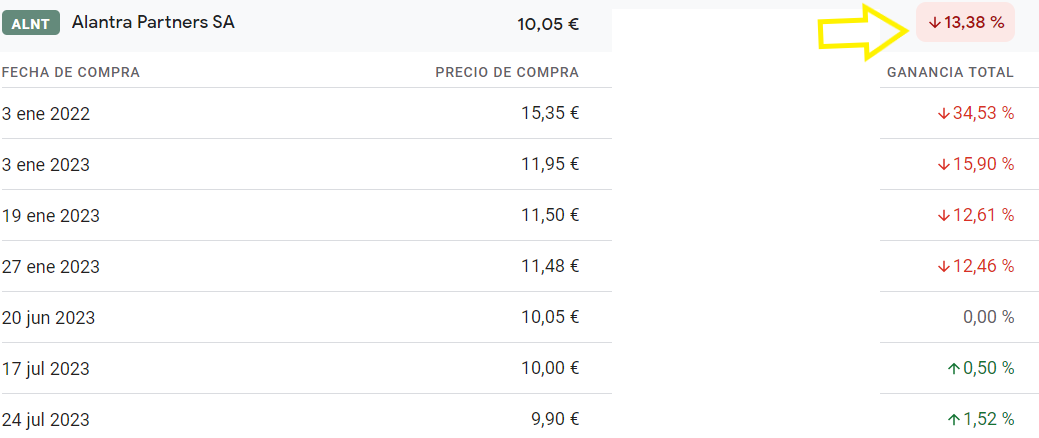Click the ALNT ticker badge

31,23
